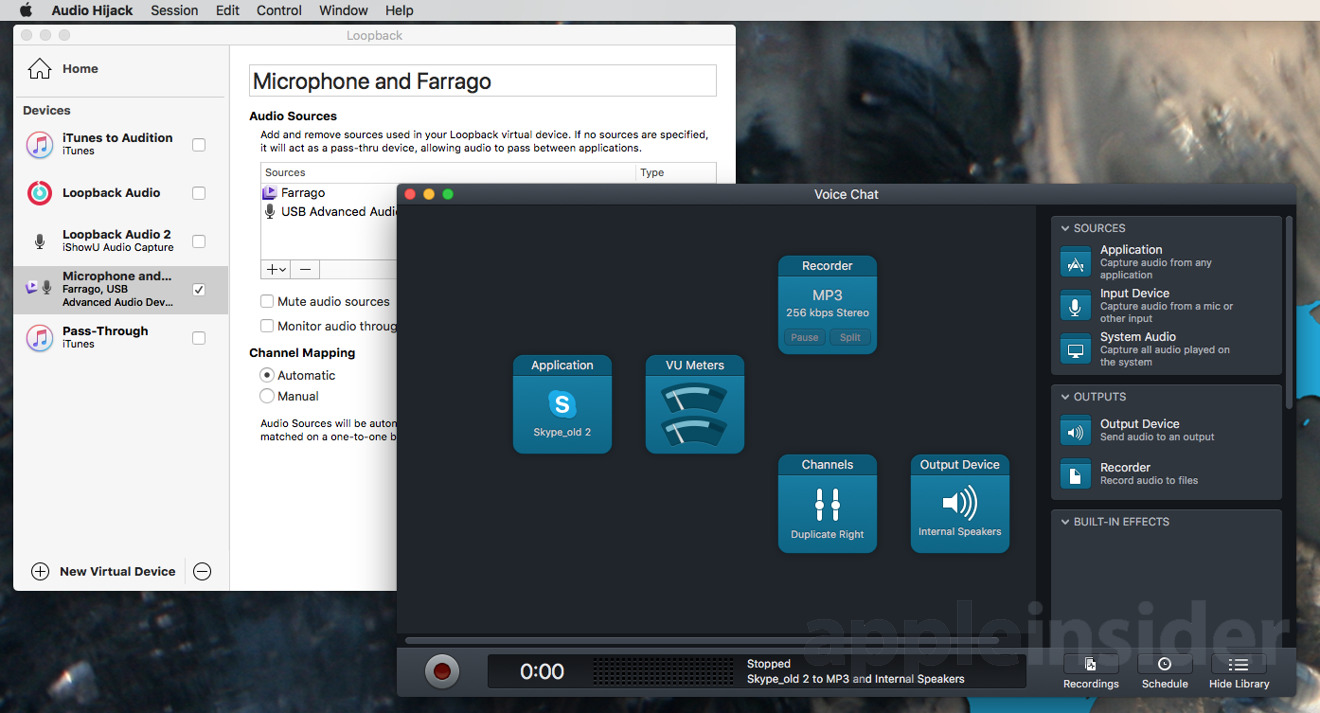This screenshot has height=713, width=1320.
Task: Click the 'Skype_old 2 to MP3' status line
Action: 856,679
